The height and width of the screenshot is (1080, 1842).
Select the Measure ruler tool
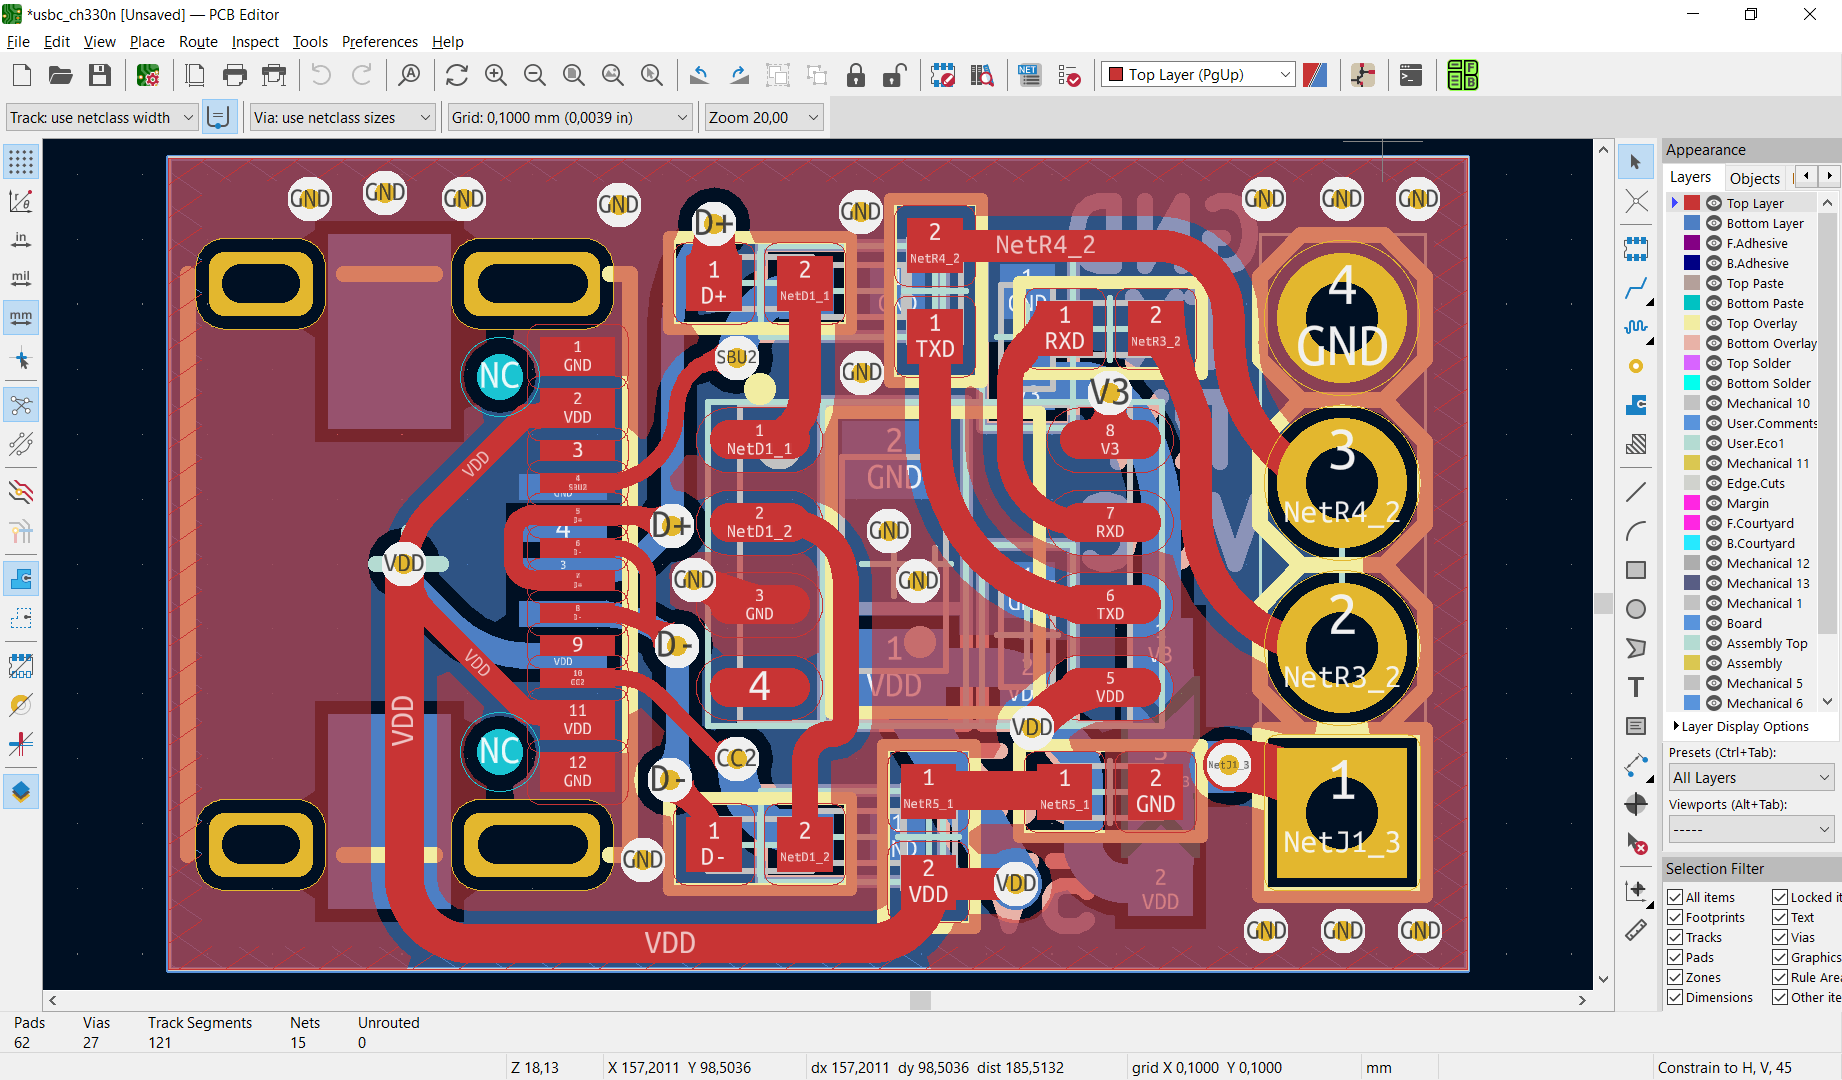(x=1636, y=930)
